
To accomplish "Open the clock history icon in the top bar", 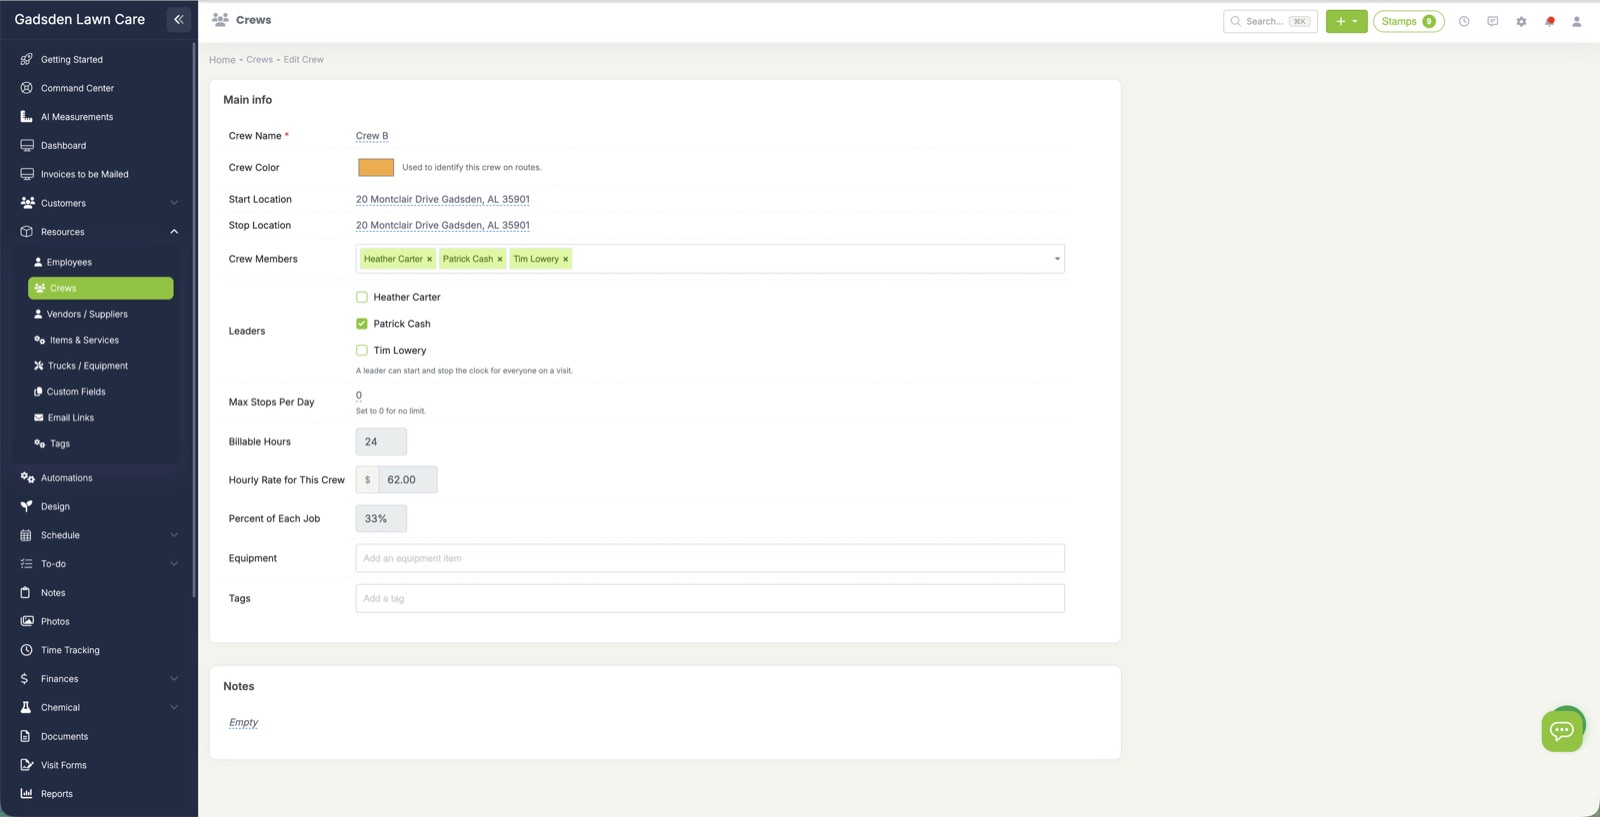I will coord(1464,21).
